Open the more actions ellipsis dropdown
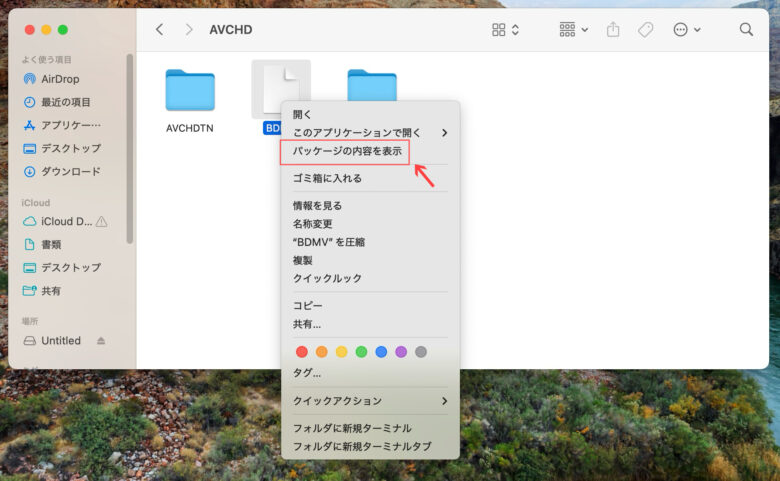Screen dimensions: 780x481 pyautogui.click(x=686, y=30)
